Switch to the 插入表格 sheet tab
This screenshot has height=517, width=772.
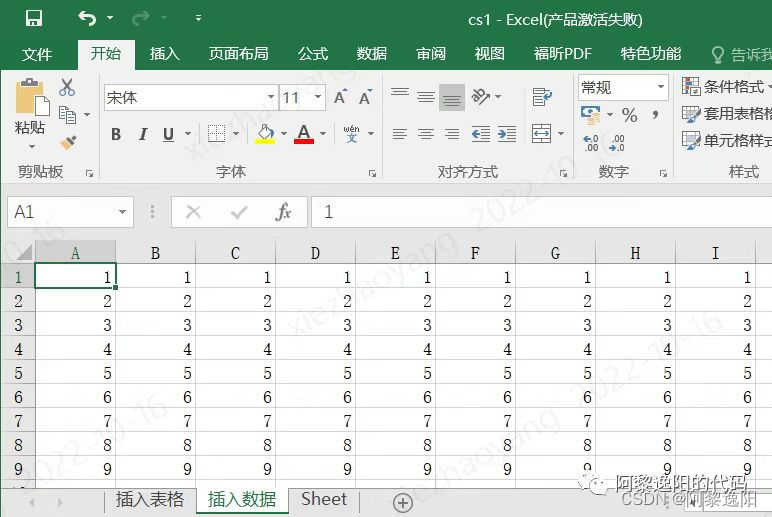coord(150,500)
